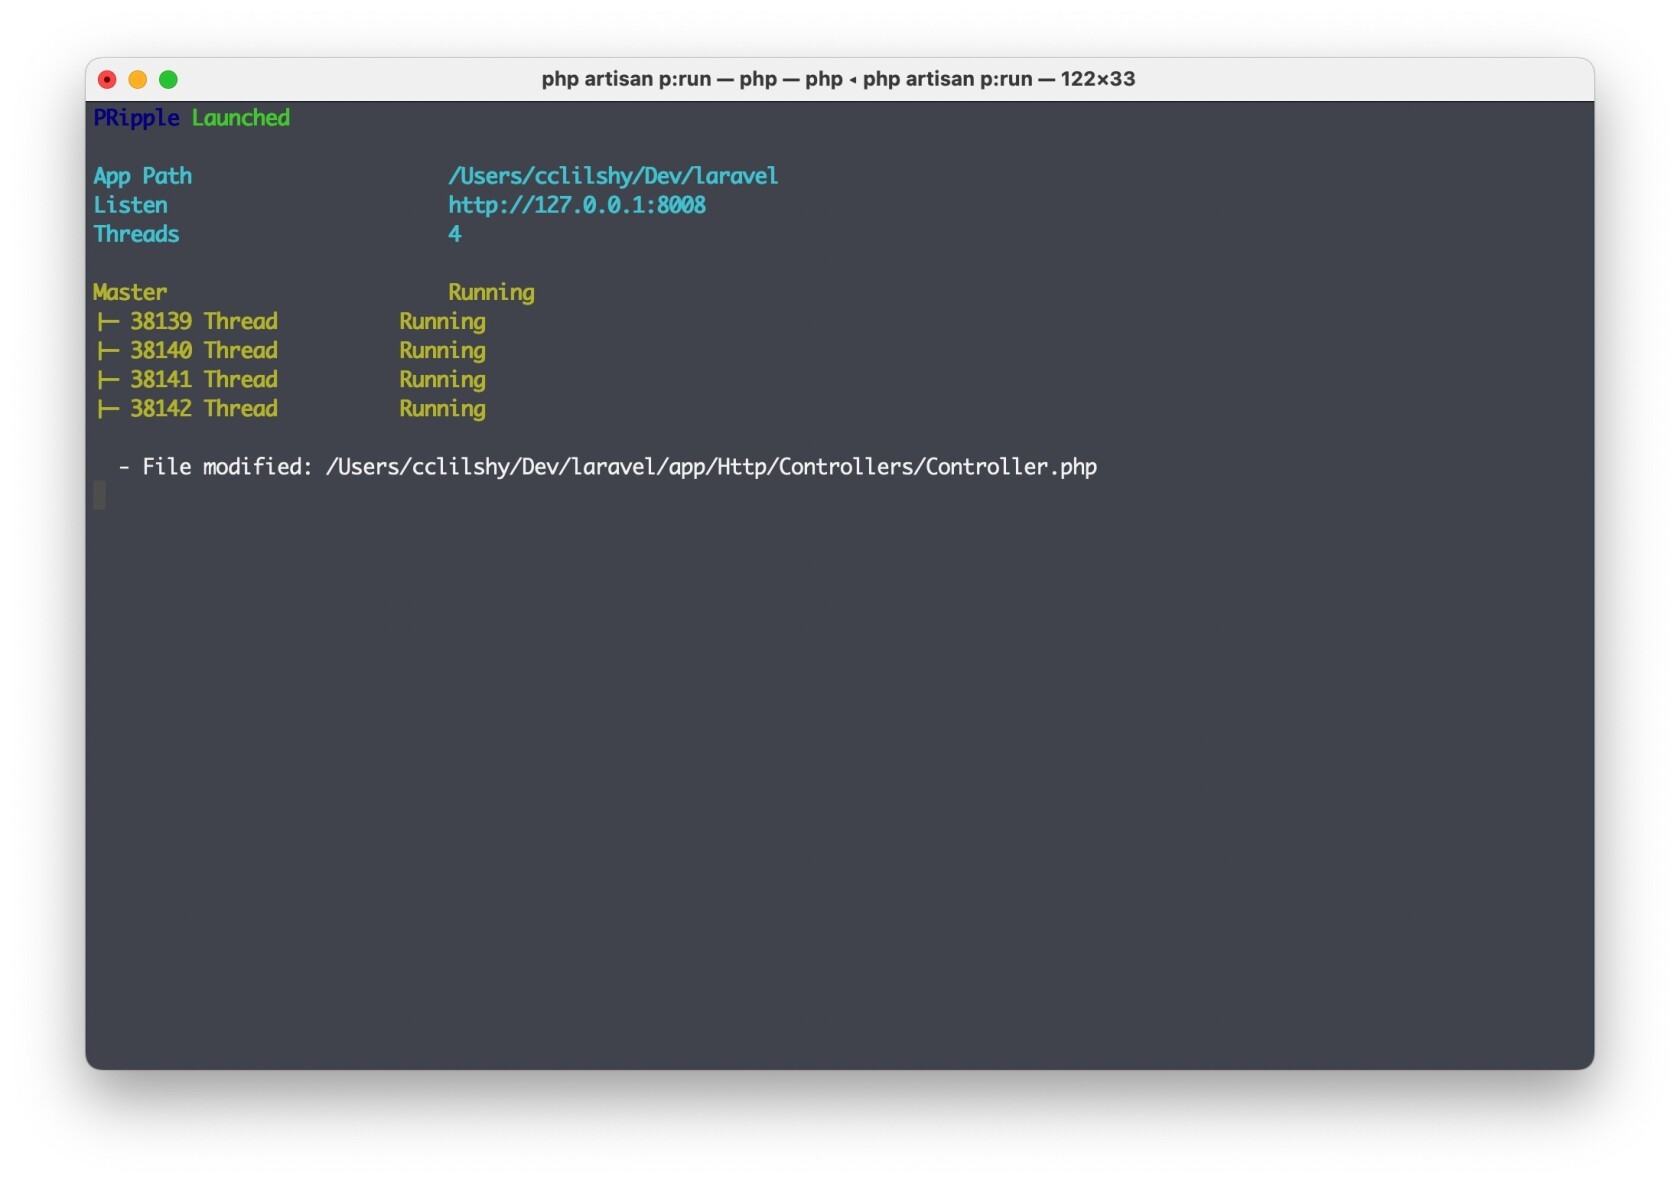This screenshot has width=1680, height=1183.
Task: Minimize the terminal with yellow button
Action: point(138,79)
